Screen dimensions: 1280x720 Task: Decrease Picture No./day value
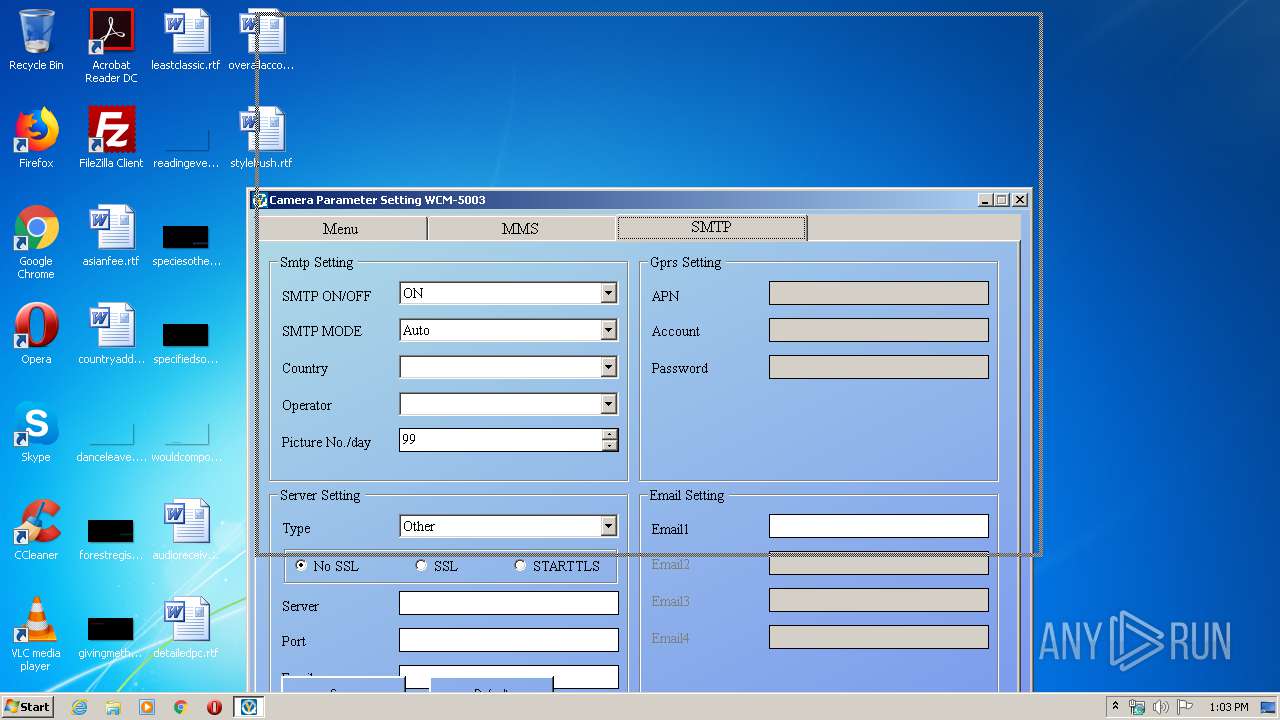point(609,445)
